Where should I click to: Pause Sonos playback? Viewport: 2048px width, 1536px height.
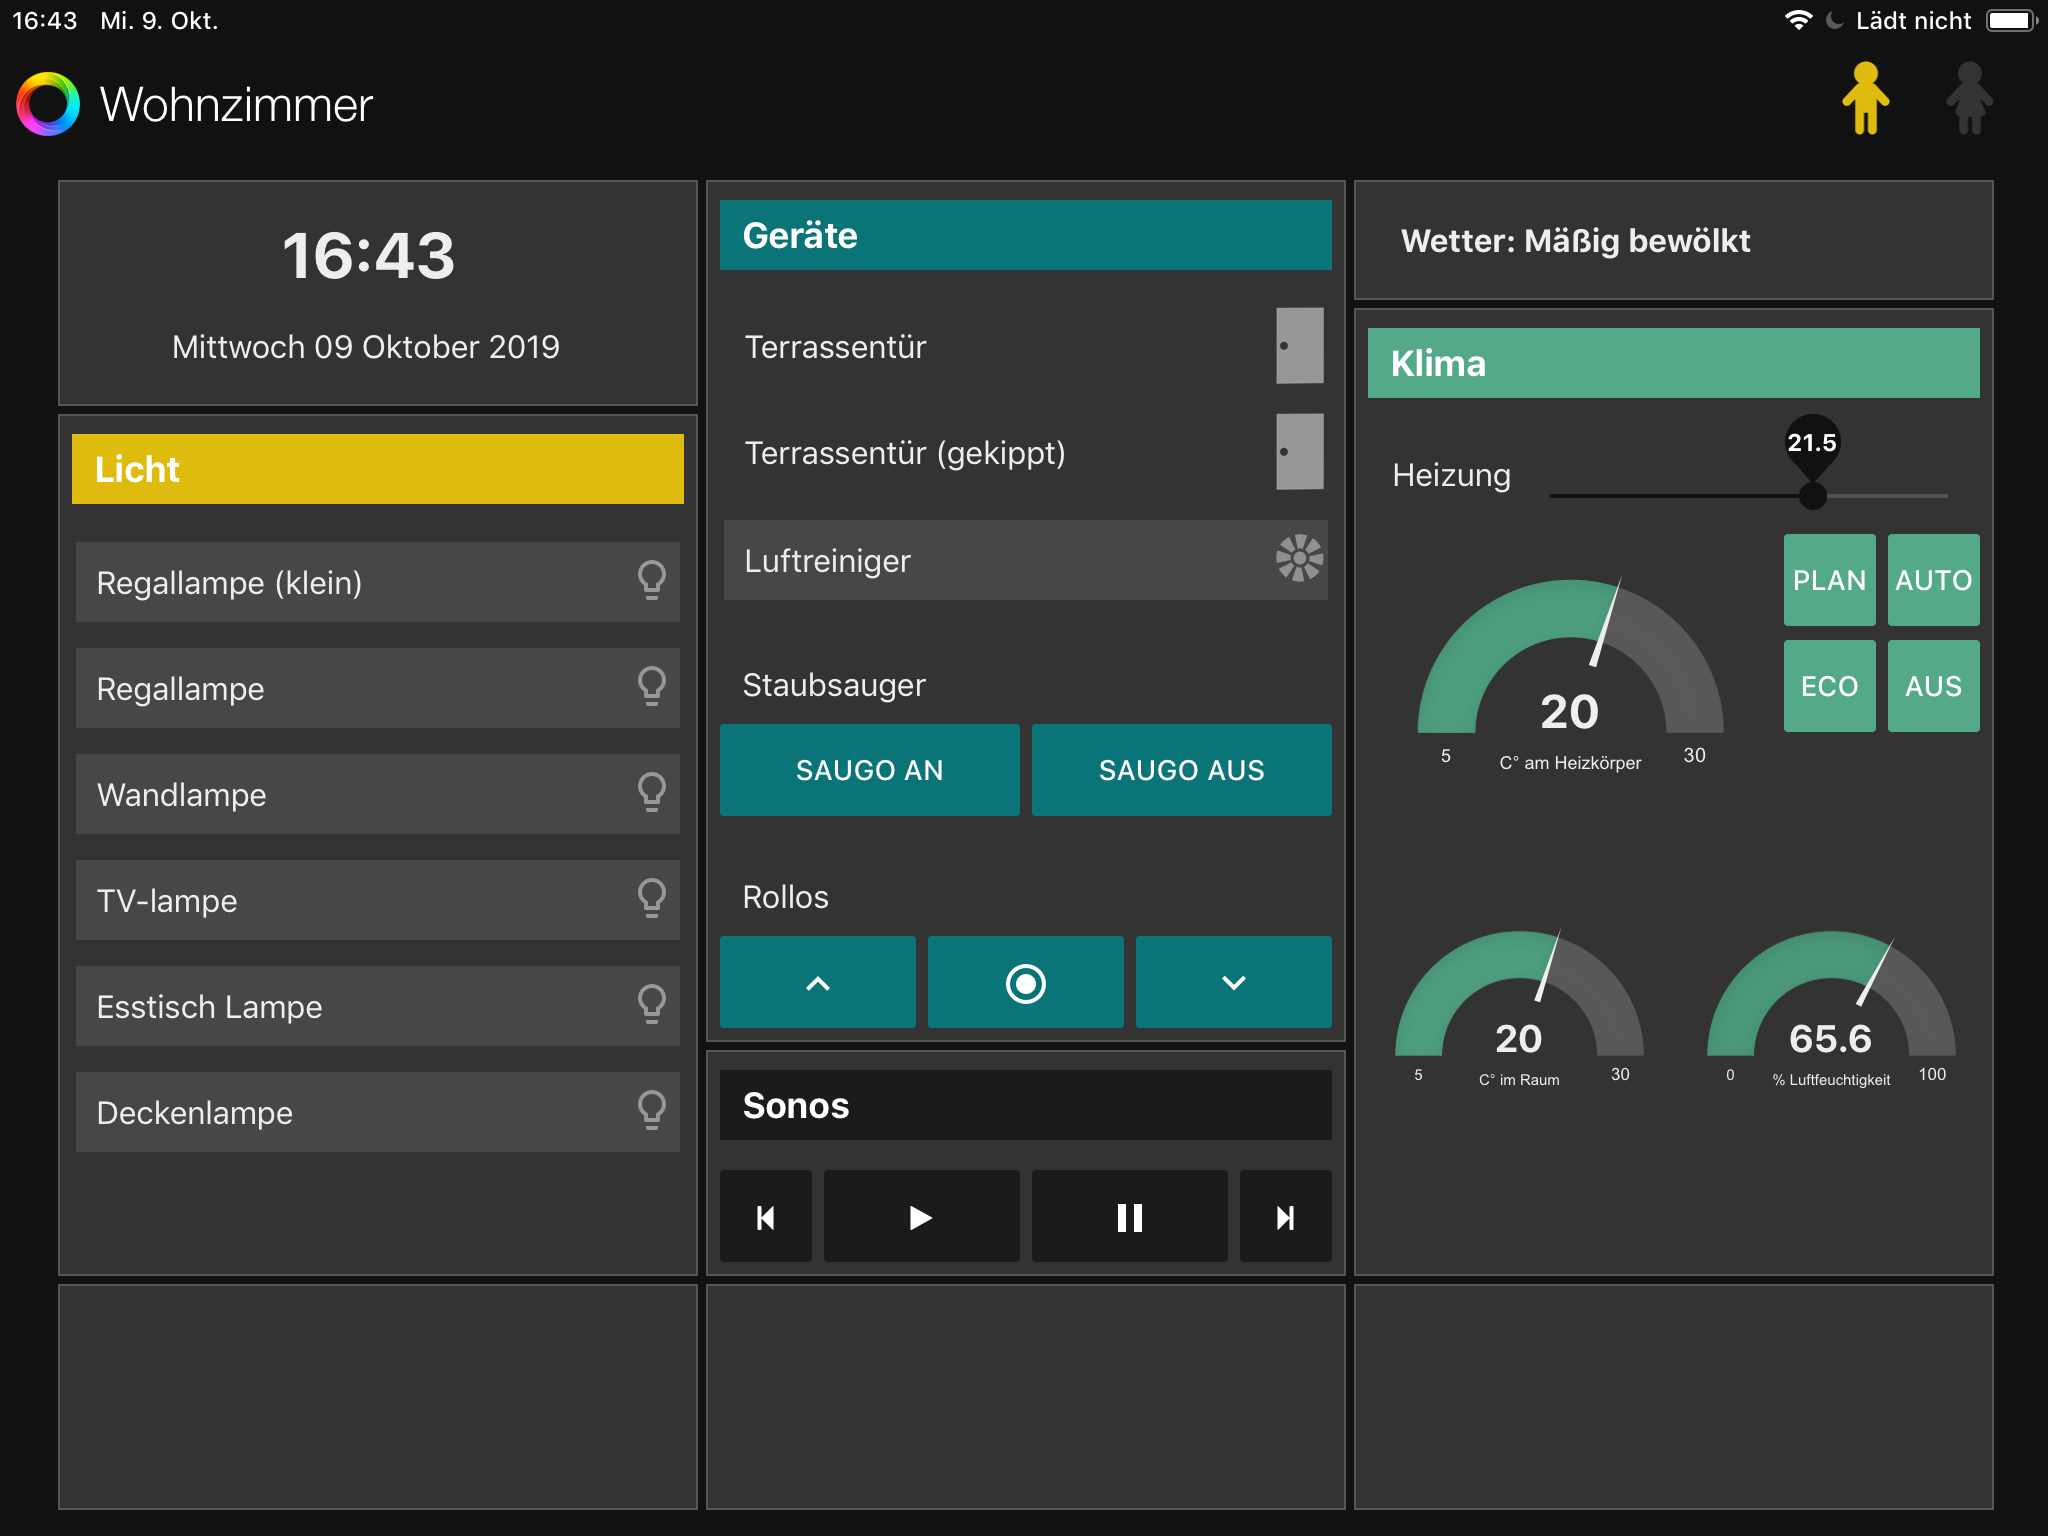[x=1129, y=1217]
